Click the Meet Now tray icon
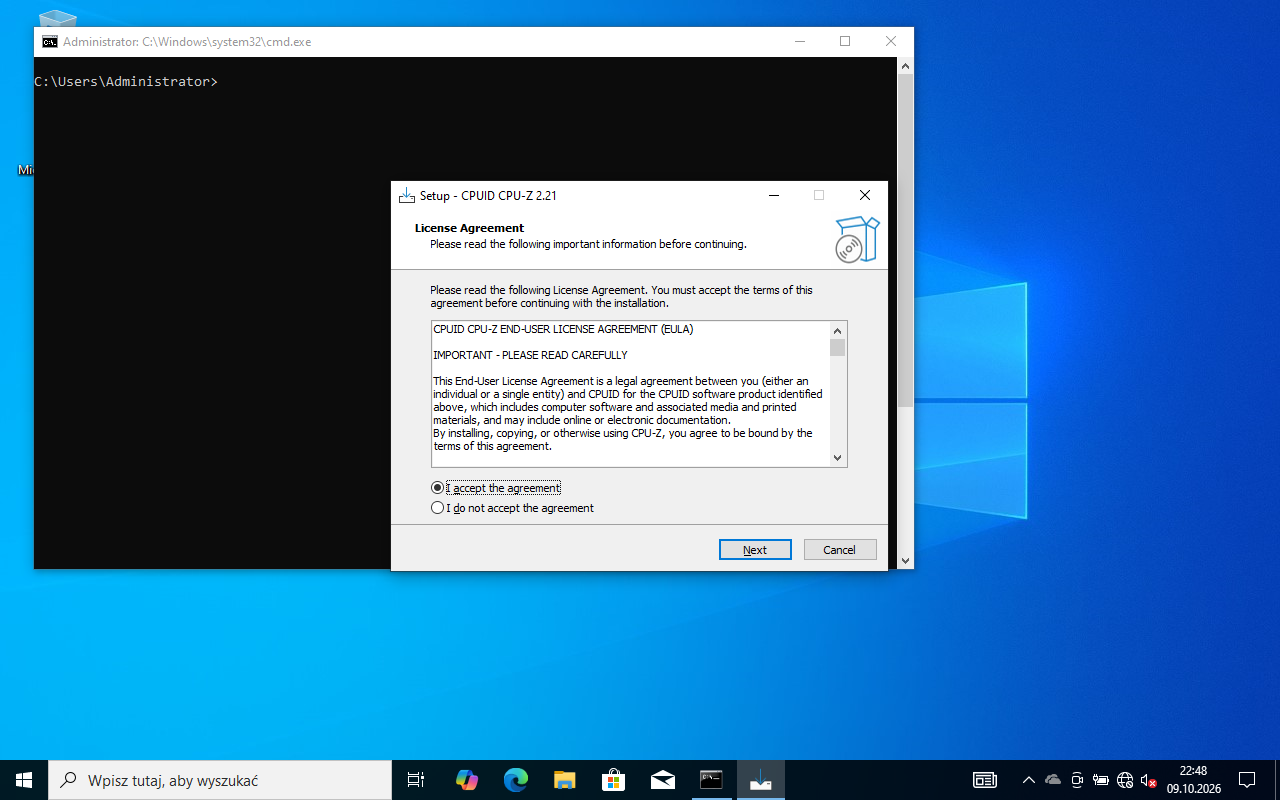The image size is (1280, 800). click(1077, 780)
